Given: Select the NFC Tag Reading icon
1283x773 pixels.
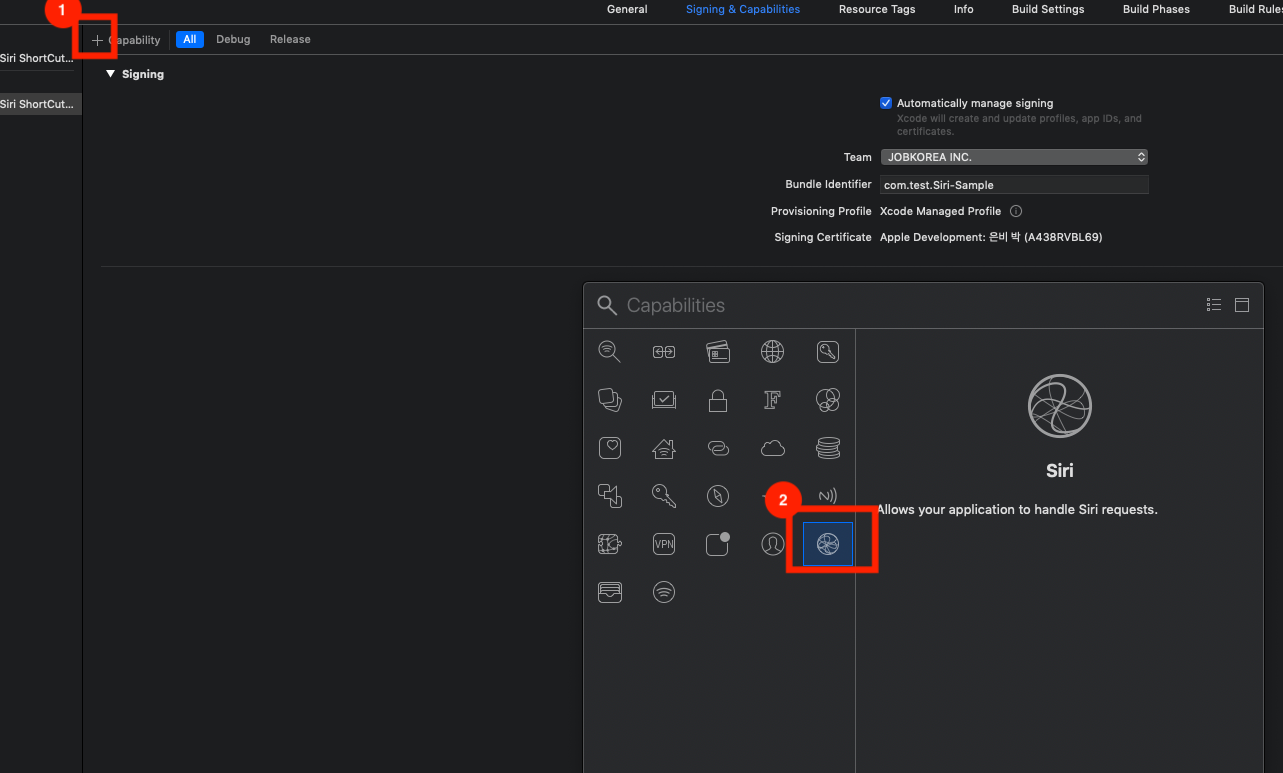Looking at the screenshot, I should (x=827, y=495).
